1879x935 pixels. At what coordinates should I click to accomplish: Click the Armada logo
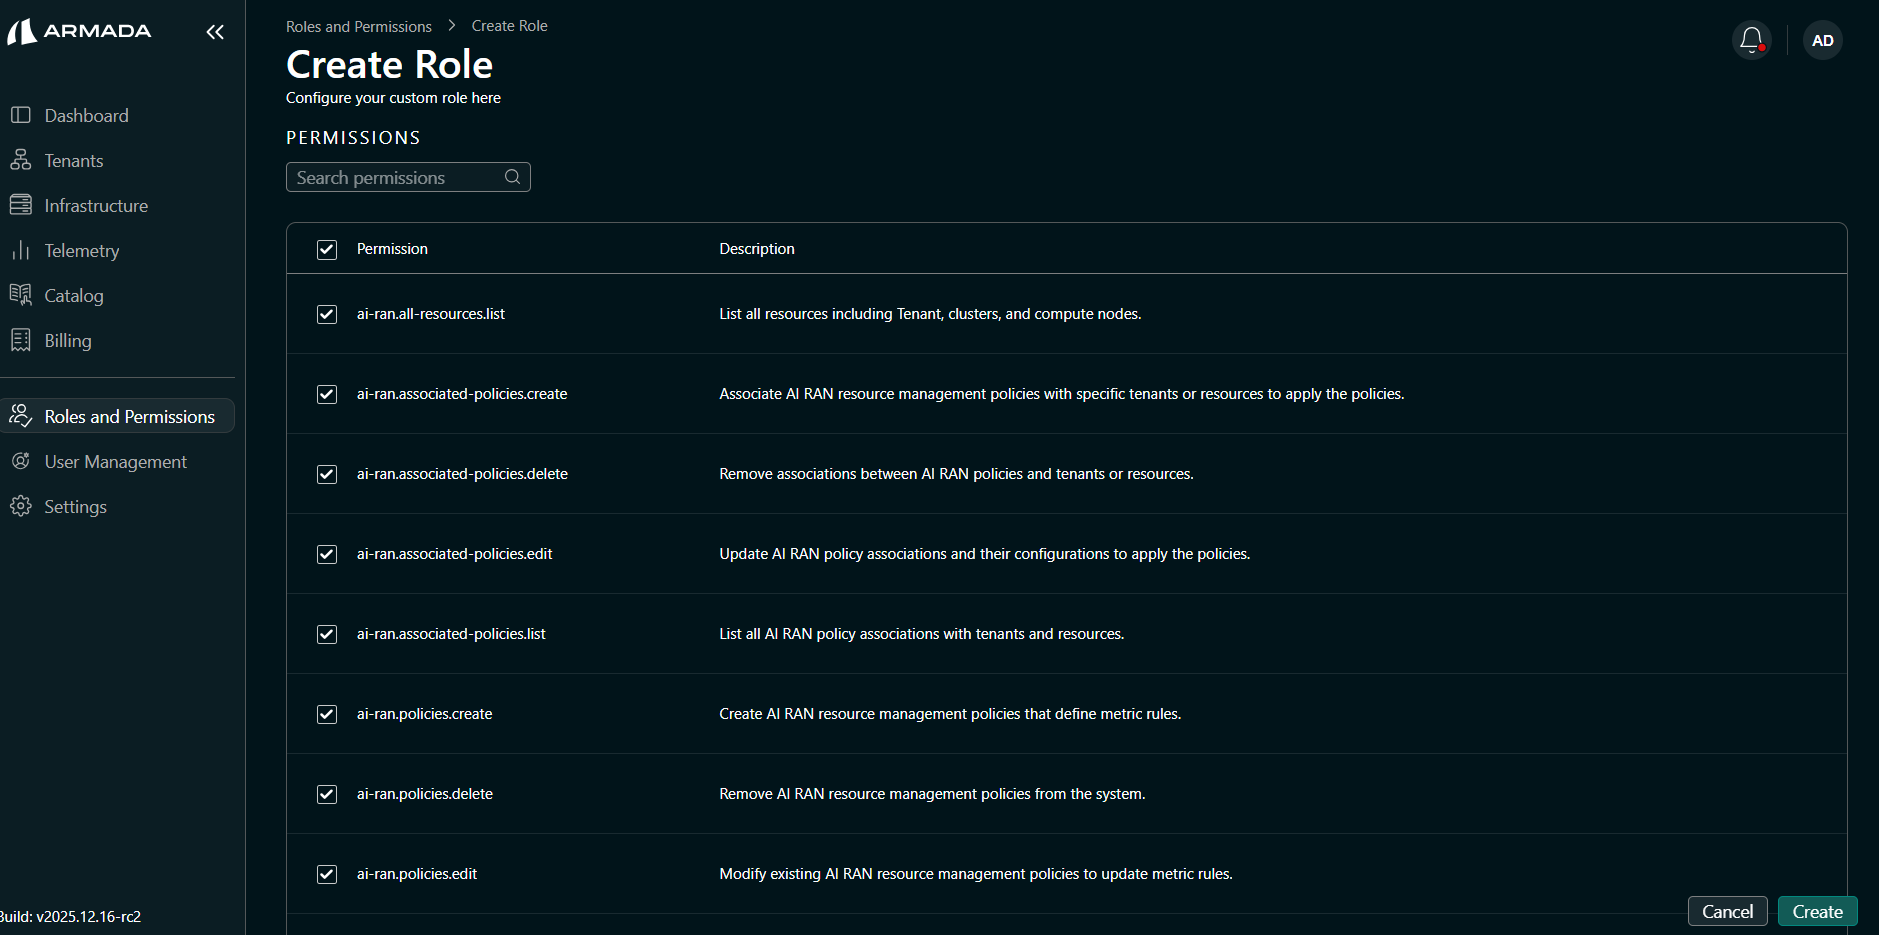pos(79,31)
